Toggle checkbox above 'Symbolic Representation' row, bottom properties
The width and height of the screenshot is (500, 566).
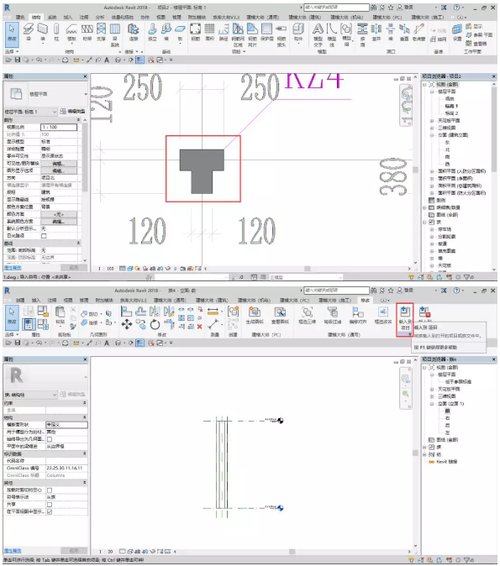pyautogui.click(x=49, y=490)
